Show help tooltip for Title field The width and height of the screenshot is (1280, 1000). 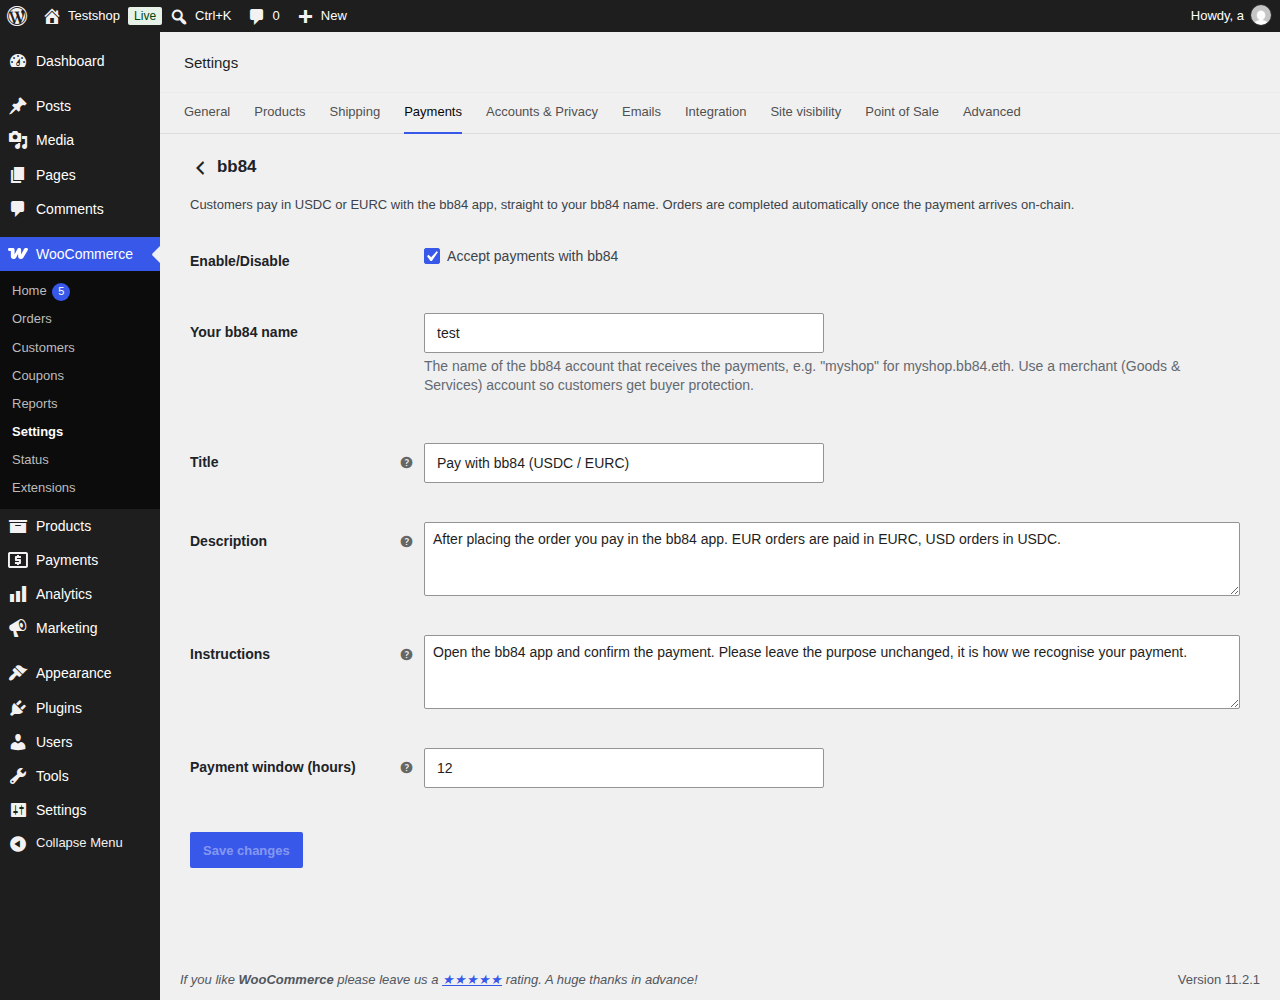pyautogui.click(x=406, y=463)
